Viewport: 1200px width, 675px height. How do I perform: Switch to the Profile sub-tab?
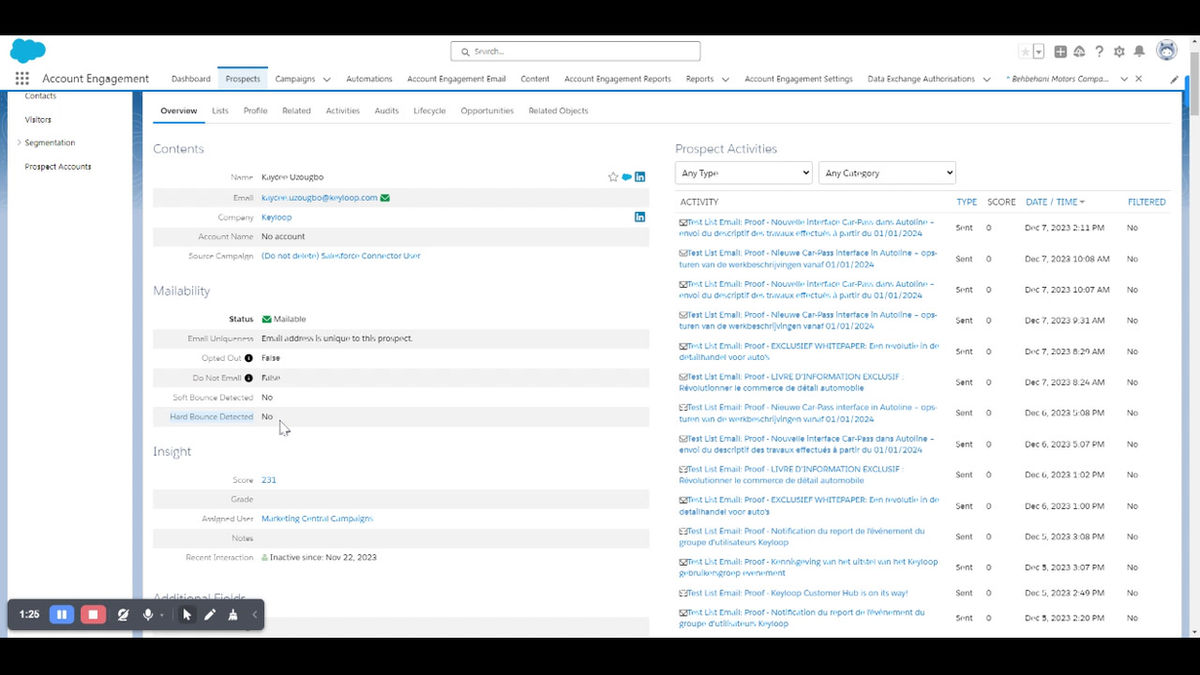click(255, 111)
